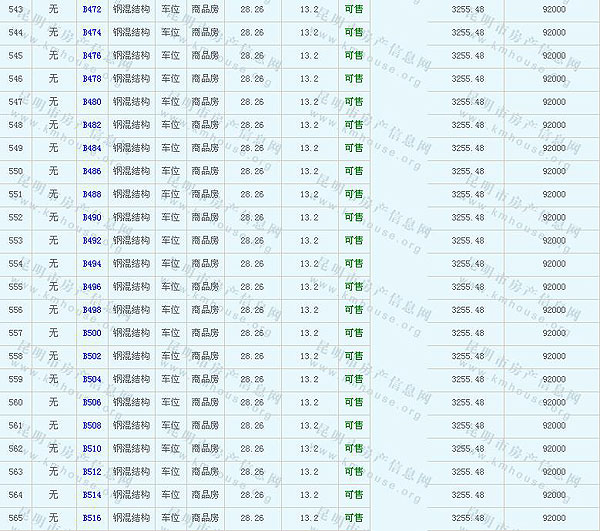Click the B474 unit link

[91, 32]
